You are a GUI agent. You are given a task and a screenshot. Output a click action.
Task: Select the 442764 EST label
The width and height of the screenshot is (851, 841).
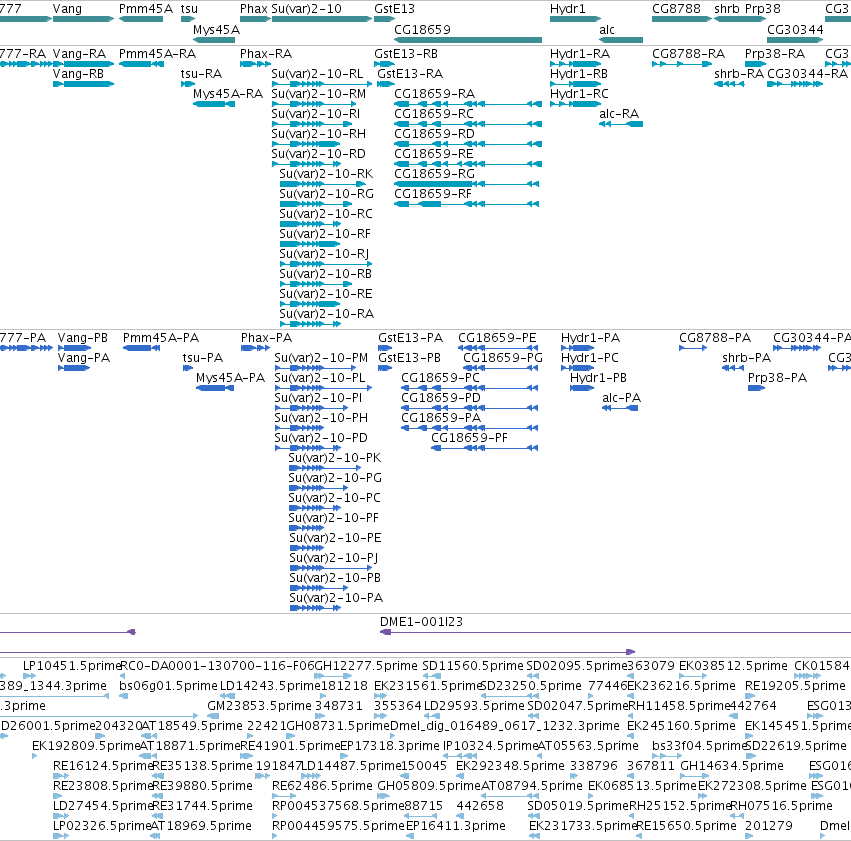click(x=753, y=706)
